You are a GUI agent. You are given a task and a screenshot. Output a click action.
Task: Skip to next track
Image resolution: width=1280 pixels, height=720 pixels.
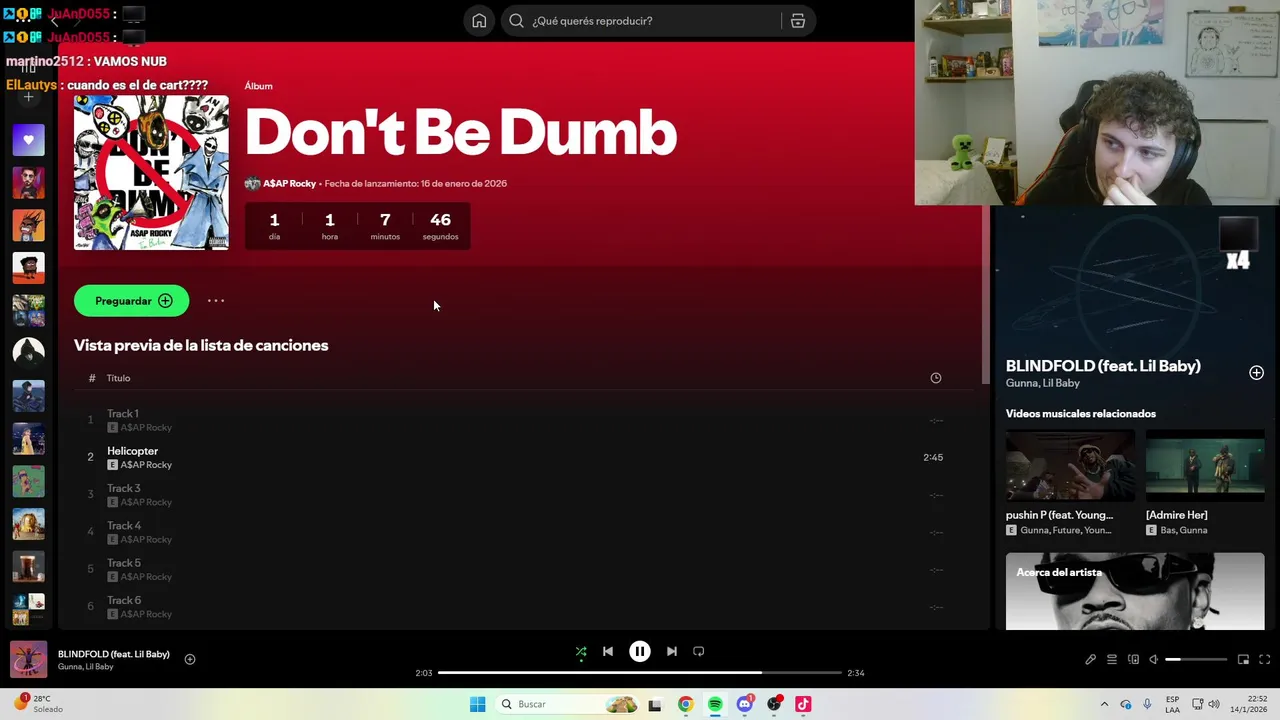(672, 651)
